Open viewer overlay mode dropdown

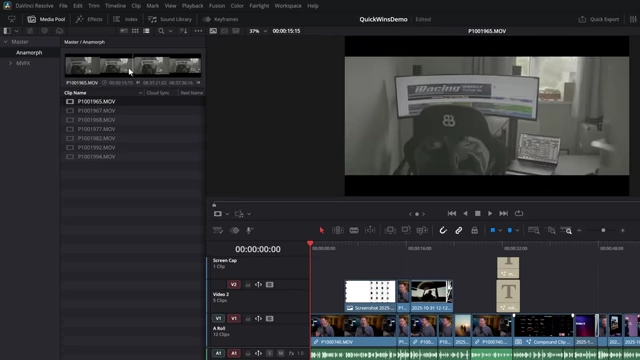pos(227,214)
